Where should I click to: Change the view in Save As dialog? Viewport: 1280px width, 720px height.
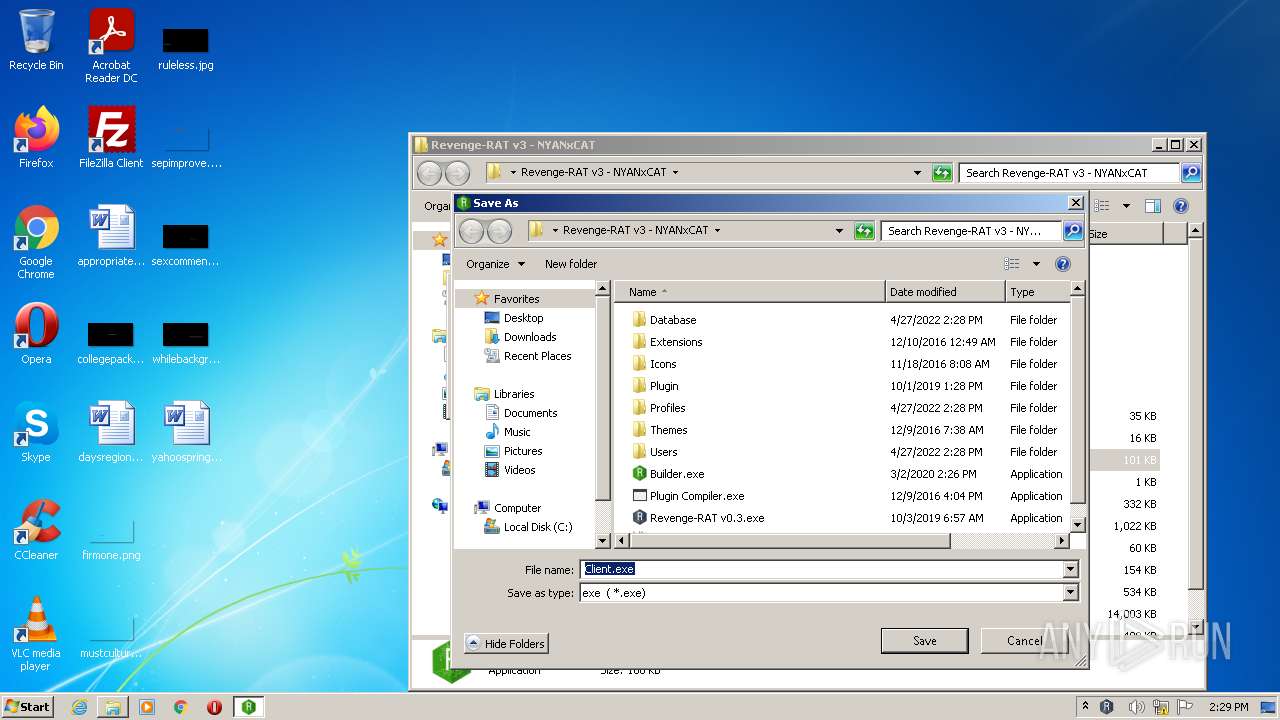(x=1012, y=264)
